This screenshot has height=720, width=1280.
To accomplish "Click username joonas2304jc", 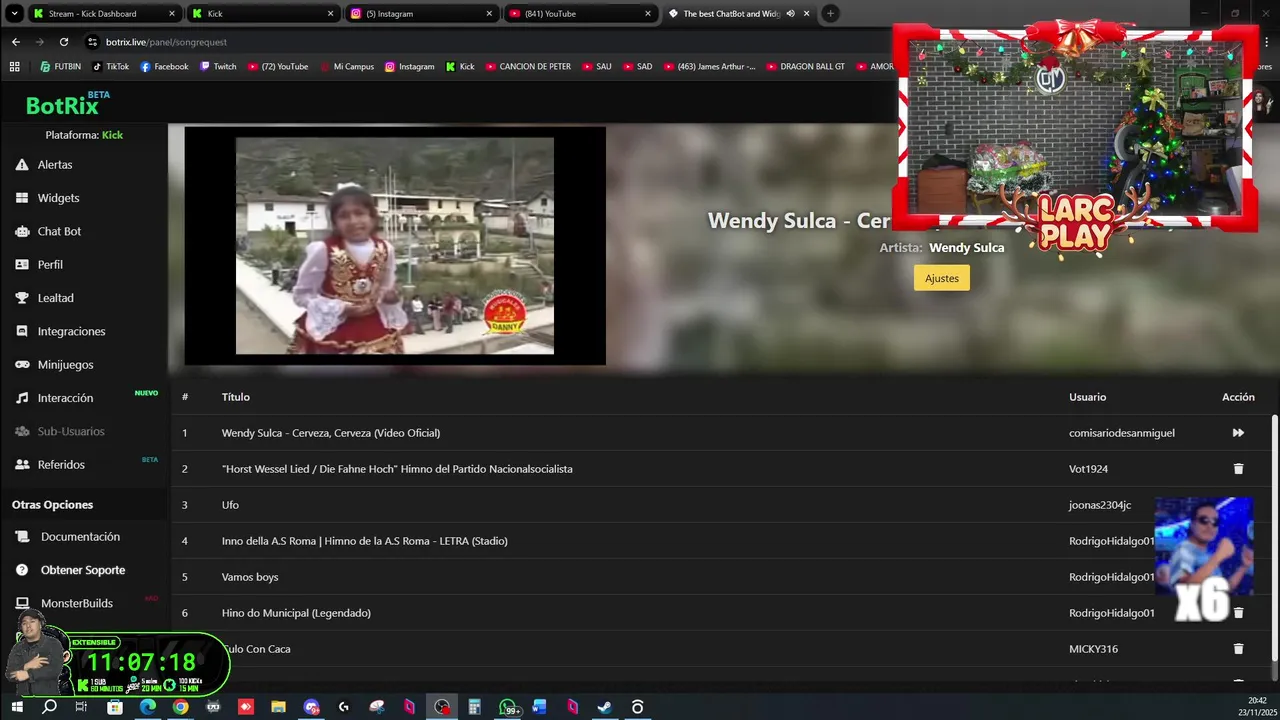I will (x=1100, y=505).
